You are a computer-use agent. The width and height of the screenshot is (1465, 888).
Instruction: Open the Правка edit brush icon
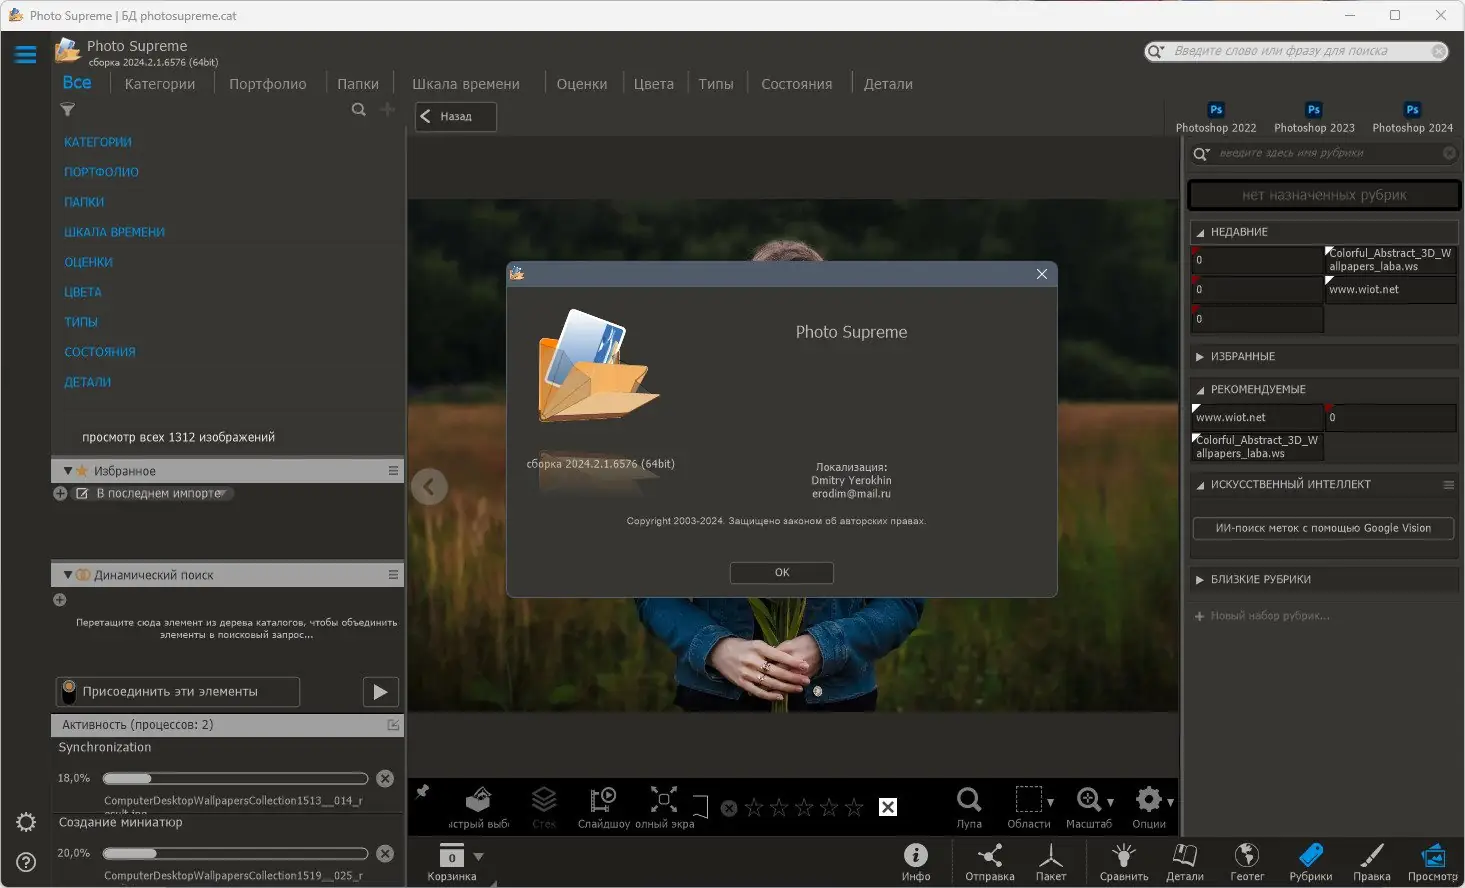pos(1371,856)
